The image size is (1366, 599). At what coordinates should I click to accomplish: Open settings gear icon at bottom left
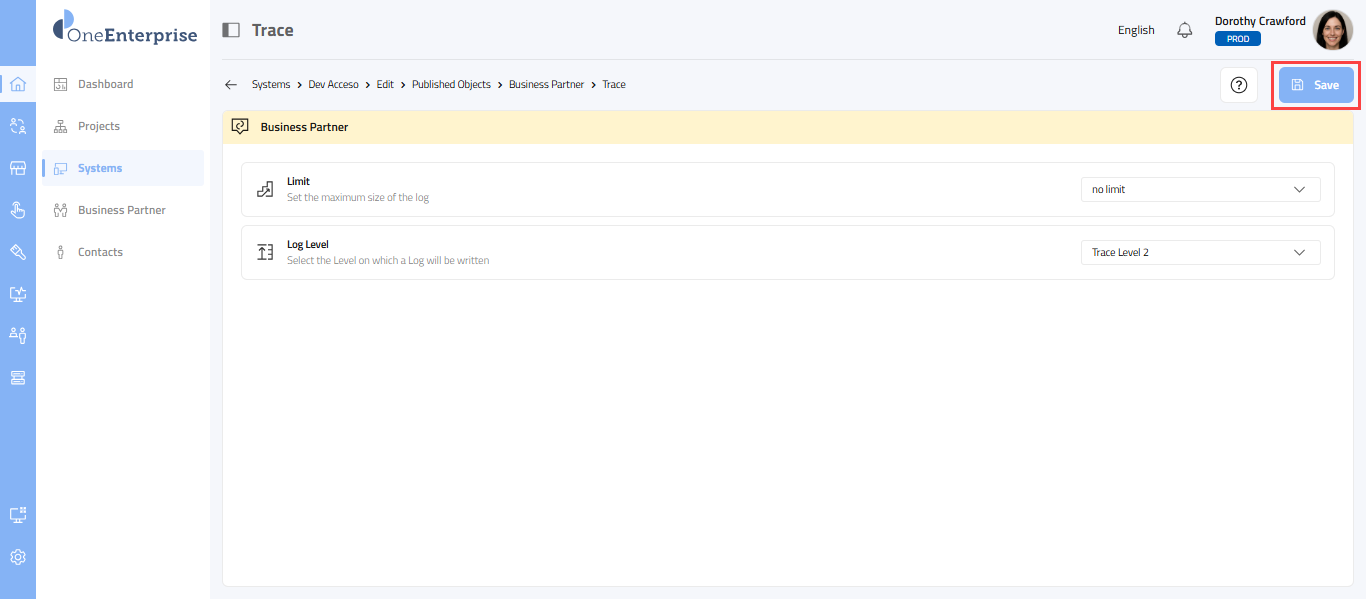click(x=17, y=557)
